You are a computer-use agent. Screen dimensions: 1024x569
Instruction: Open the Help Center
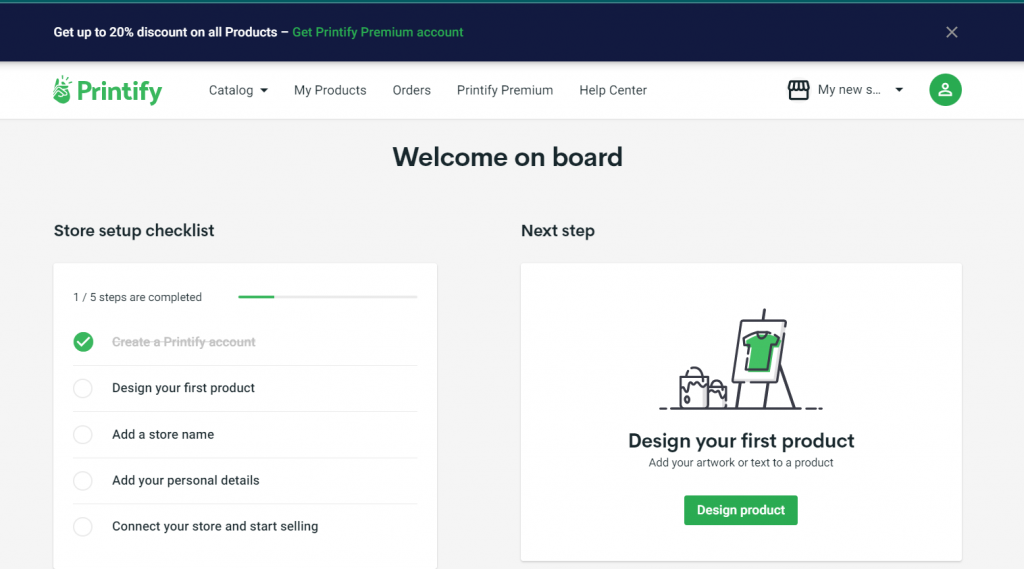tap(613, 90)
